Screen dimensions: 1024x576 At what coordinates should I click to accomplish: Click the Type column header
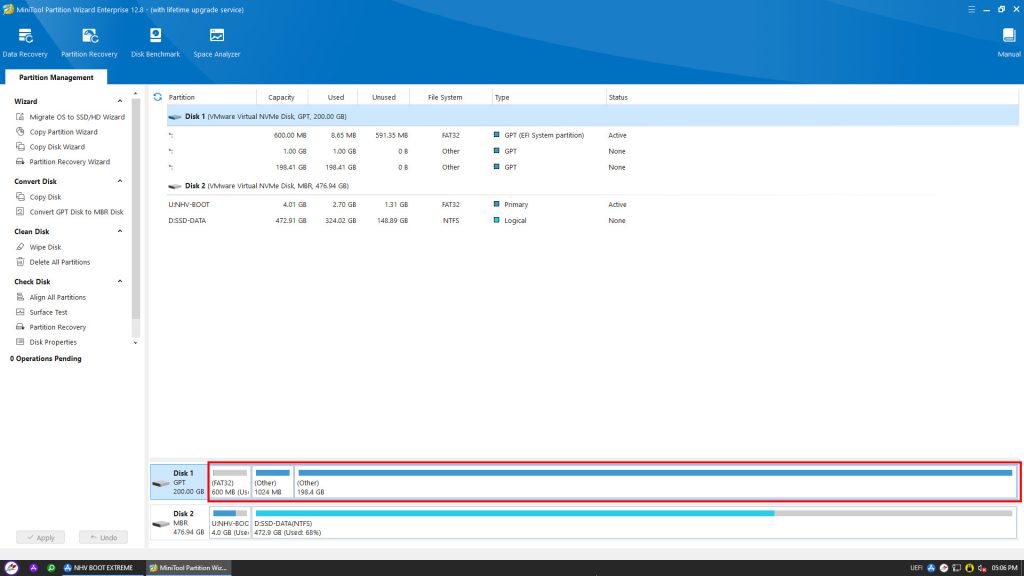[x=549, y=97]
